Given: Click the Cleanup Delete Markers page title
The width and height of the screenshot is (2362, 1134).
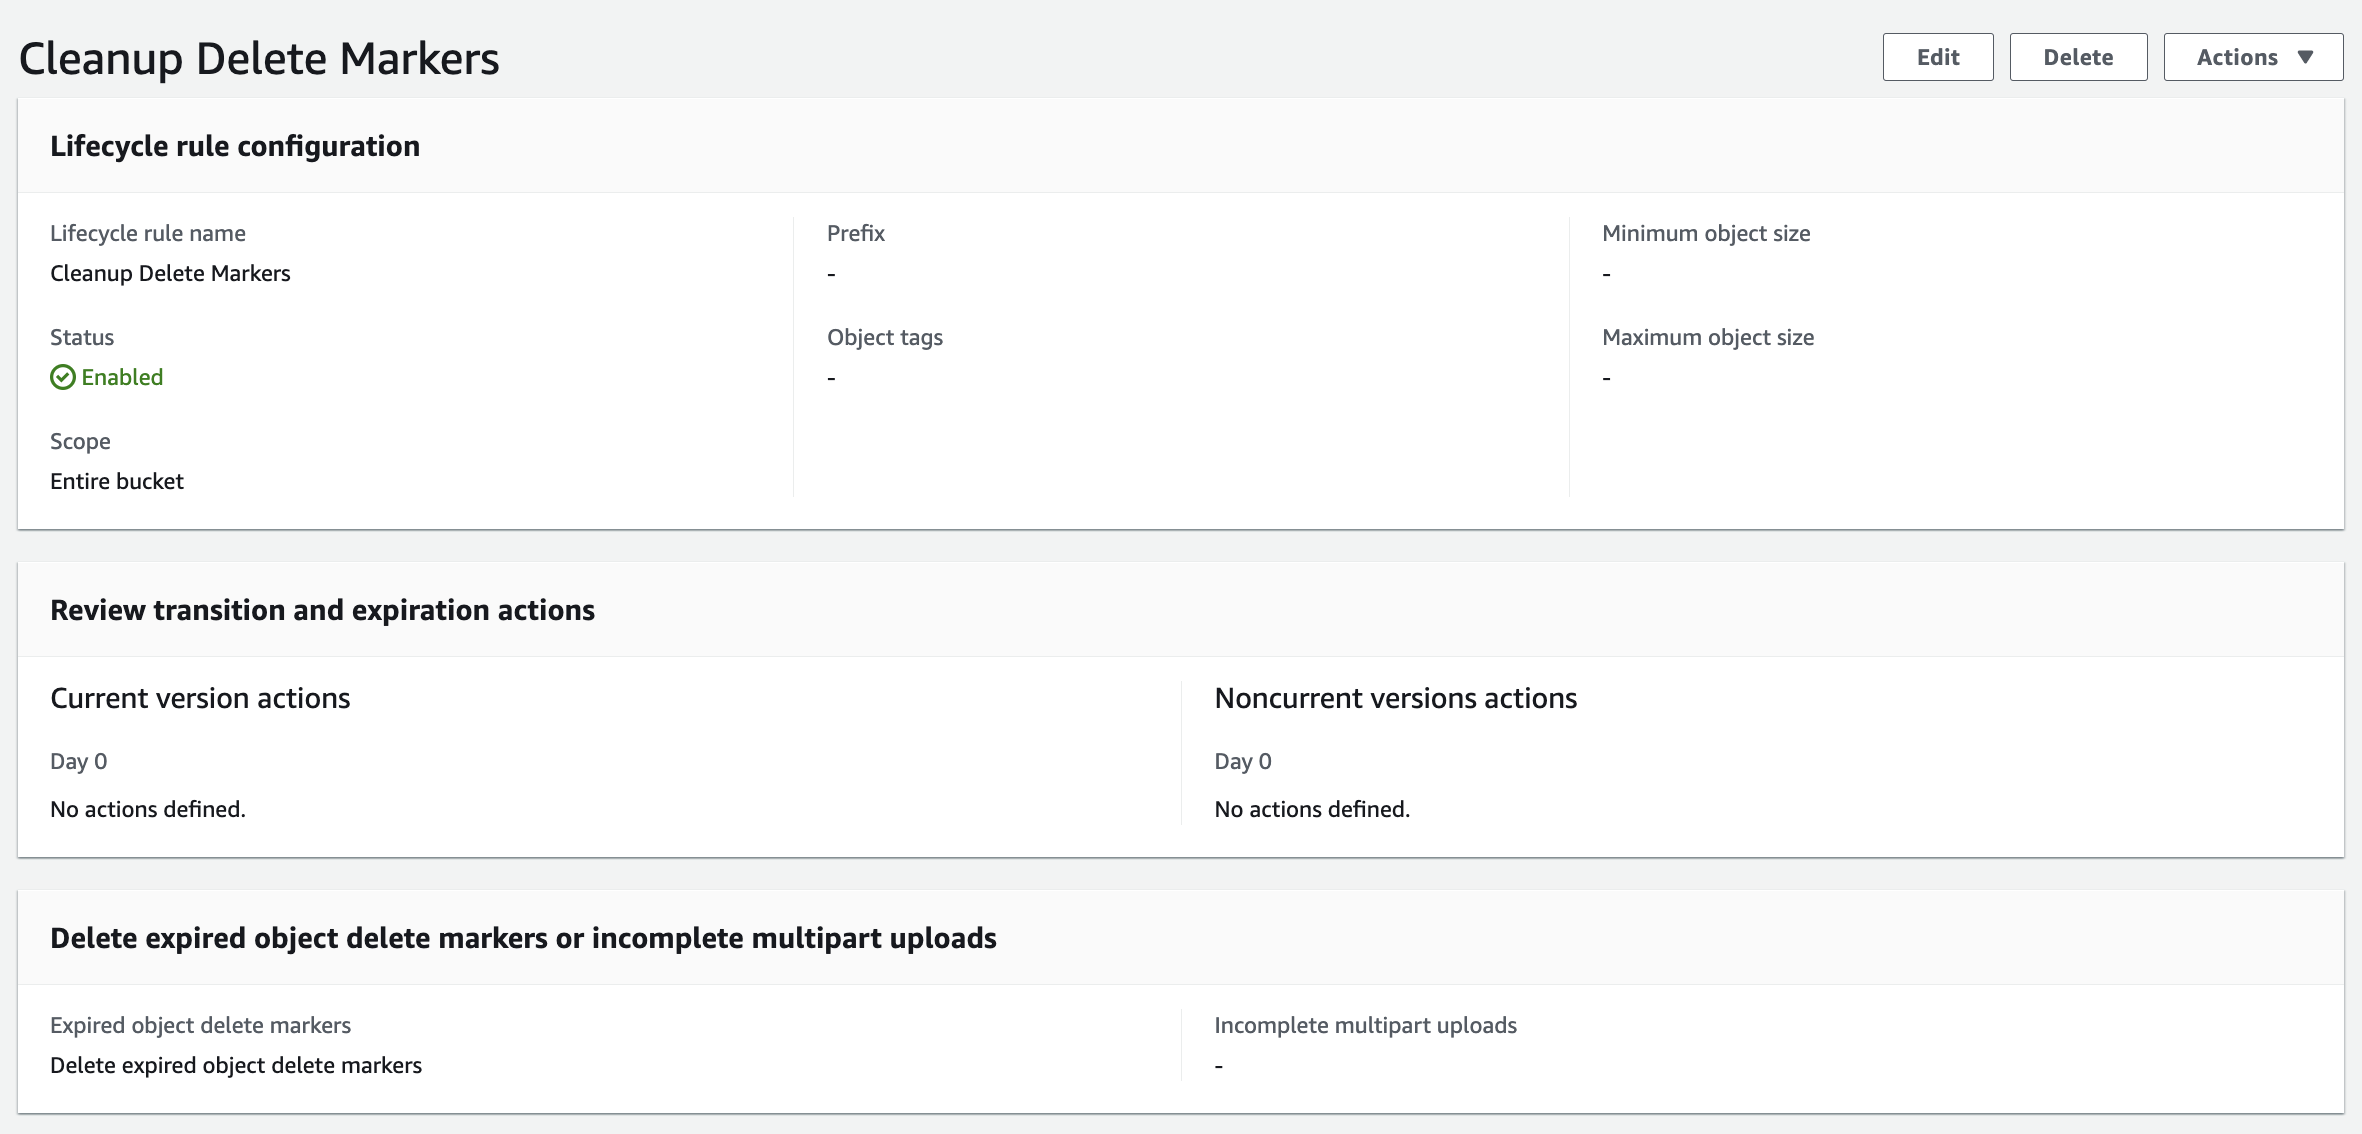Looking at the screenshot, I should tap(259, 58).
